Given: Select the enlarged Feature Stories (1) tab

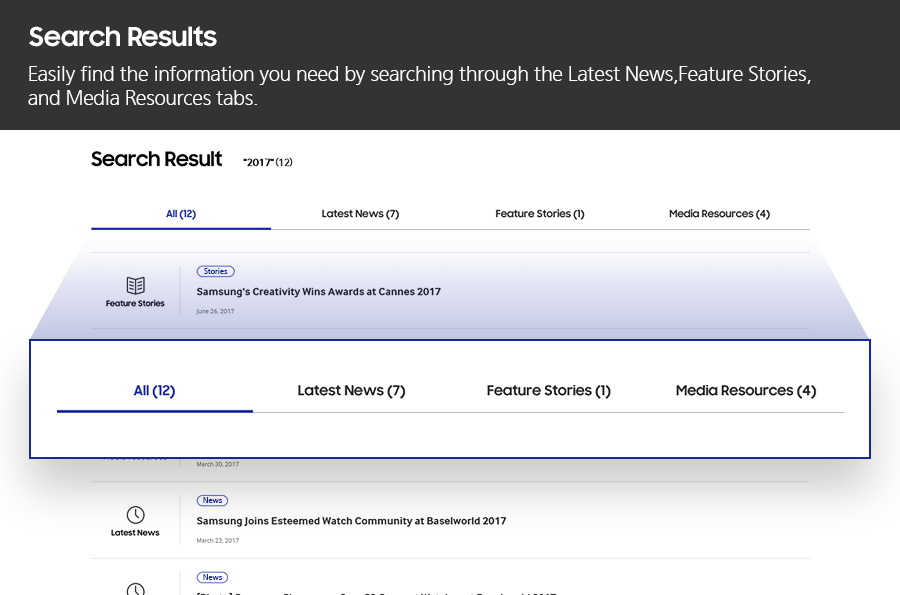Looking at the screenshot, I should [548, 391].
